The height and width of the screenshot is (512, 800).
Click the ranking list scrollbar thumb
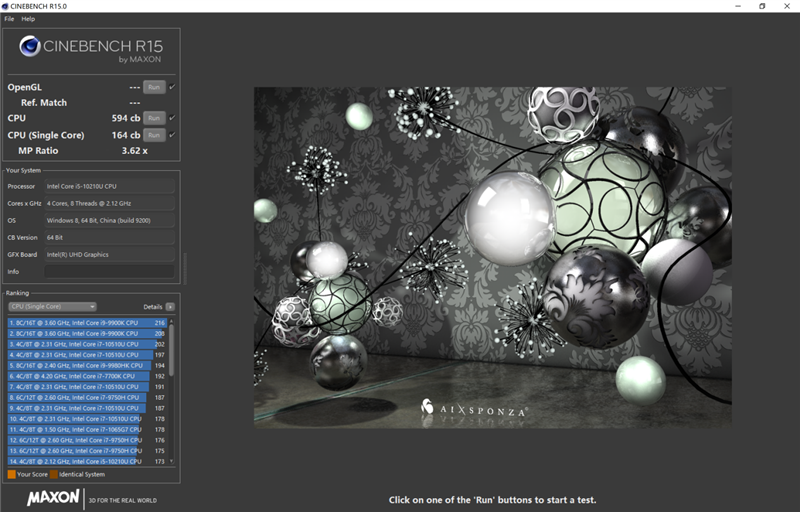(x=171, y=350)
